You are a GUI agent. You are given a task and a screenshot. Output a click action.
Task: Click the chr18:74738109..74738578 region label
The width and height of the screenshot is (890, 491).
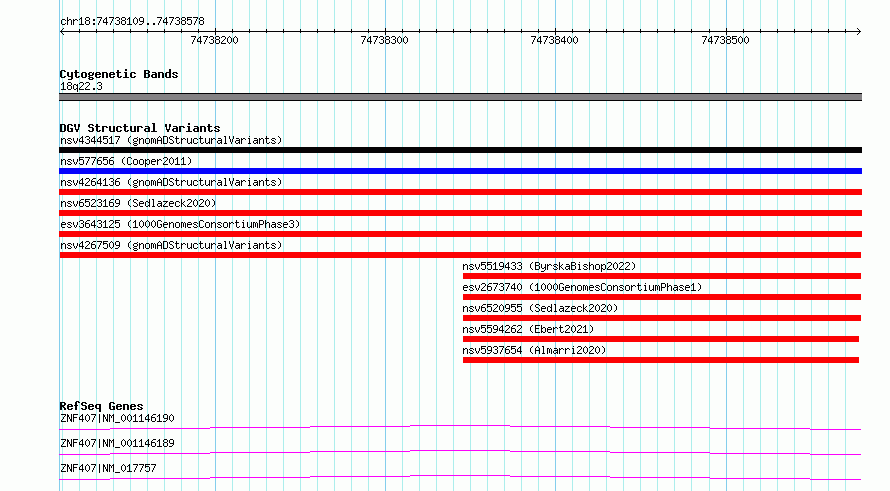pyautogui.click(x=132, y=21)
